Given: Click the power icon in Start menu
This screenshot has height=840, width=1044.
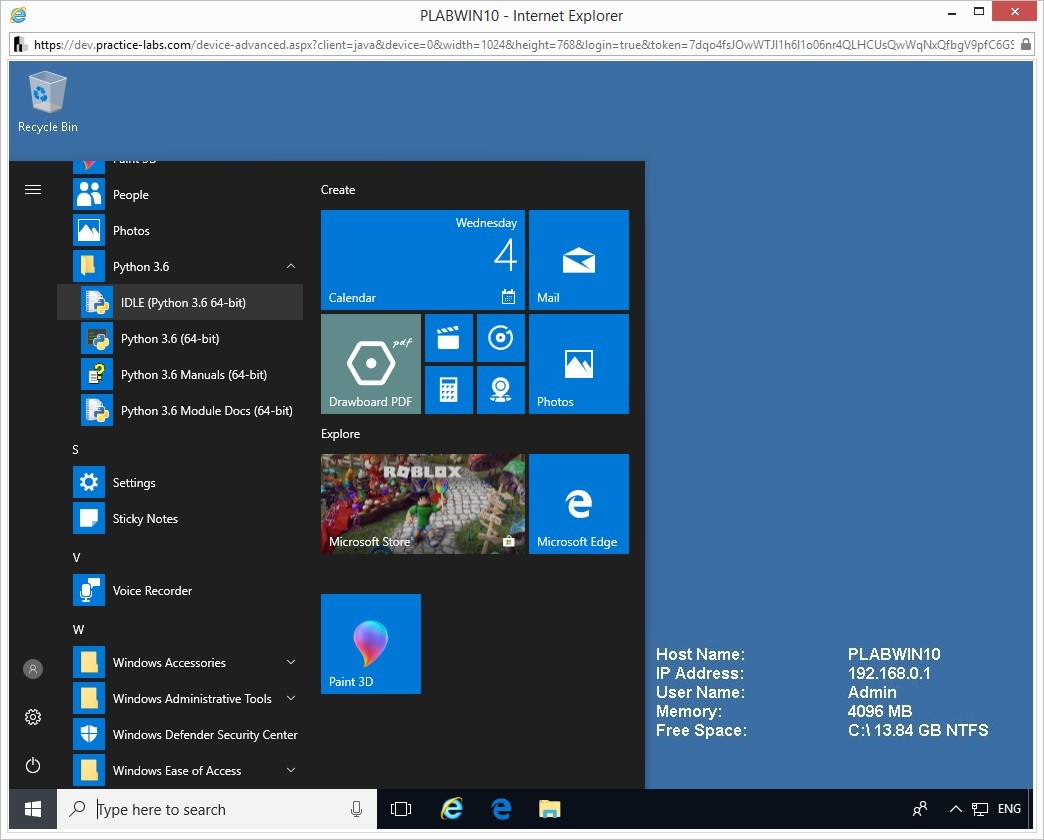Looking at the screenshot, I should coord(33,766).
